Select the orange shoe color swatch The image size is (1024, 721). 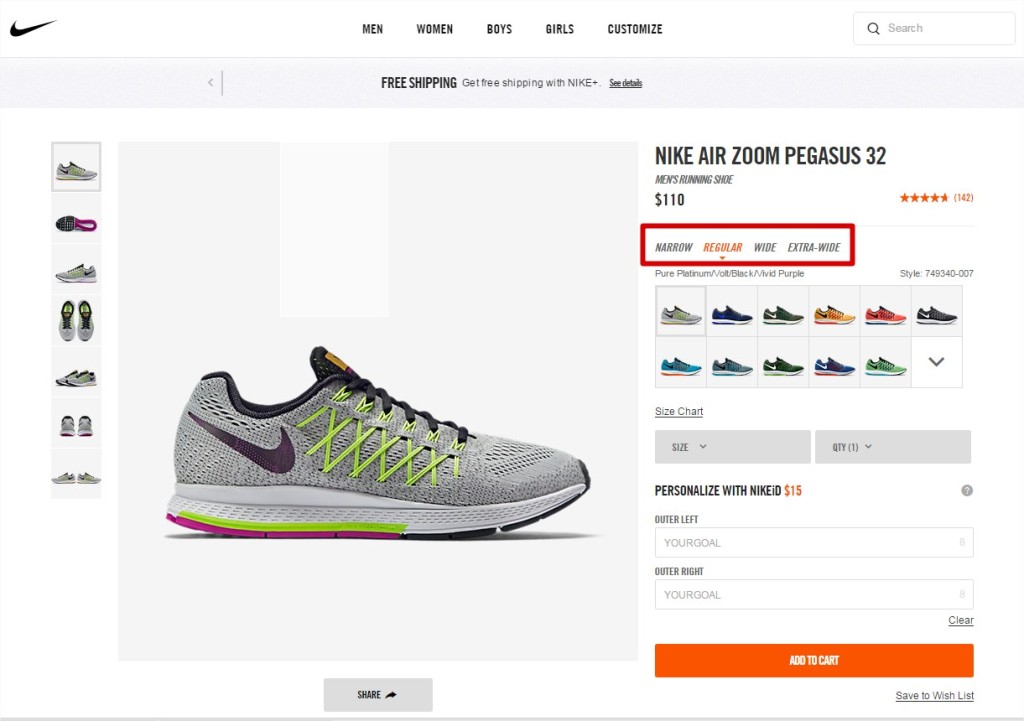coord(834,315)
